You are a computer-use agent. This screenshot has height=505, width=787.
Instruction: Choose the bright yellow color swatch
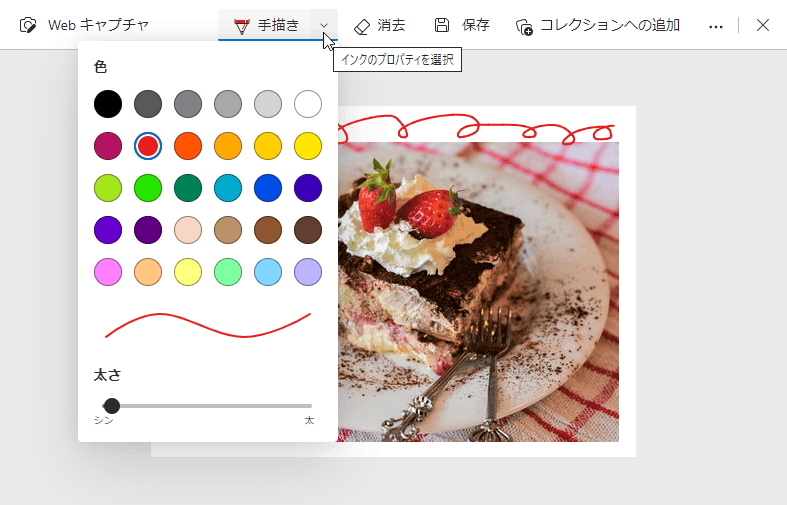[308, 146]
